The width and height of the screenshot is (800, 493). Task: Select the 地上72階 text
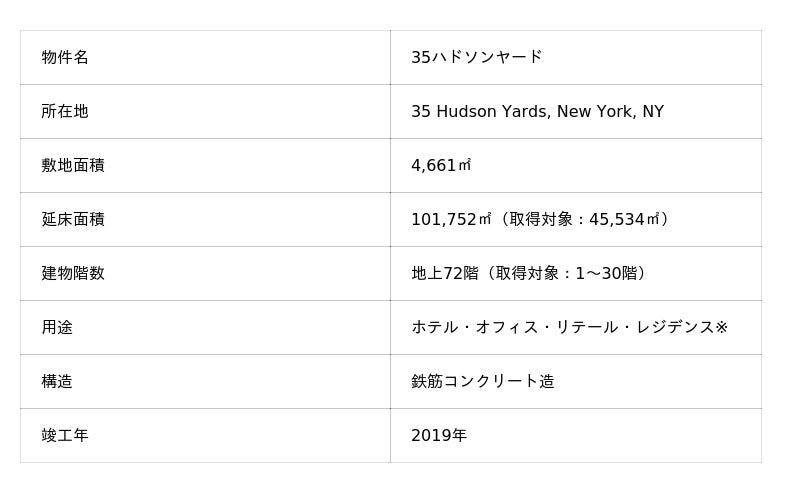pos(445,273)
